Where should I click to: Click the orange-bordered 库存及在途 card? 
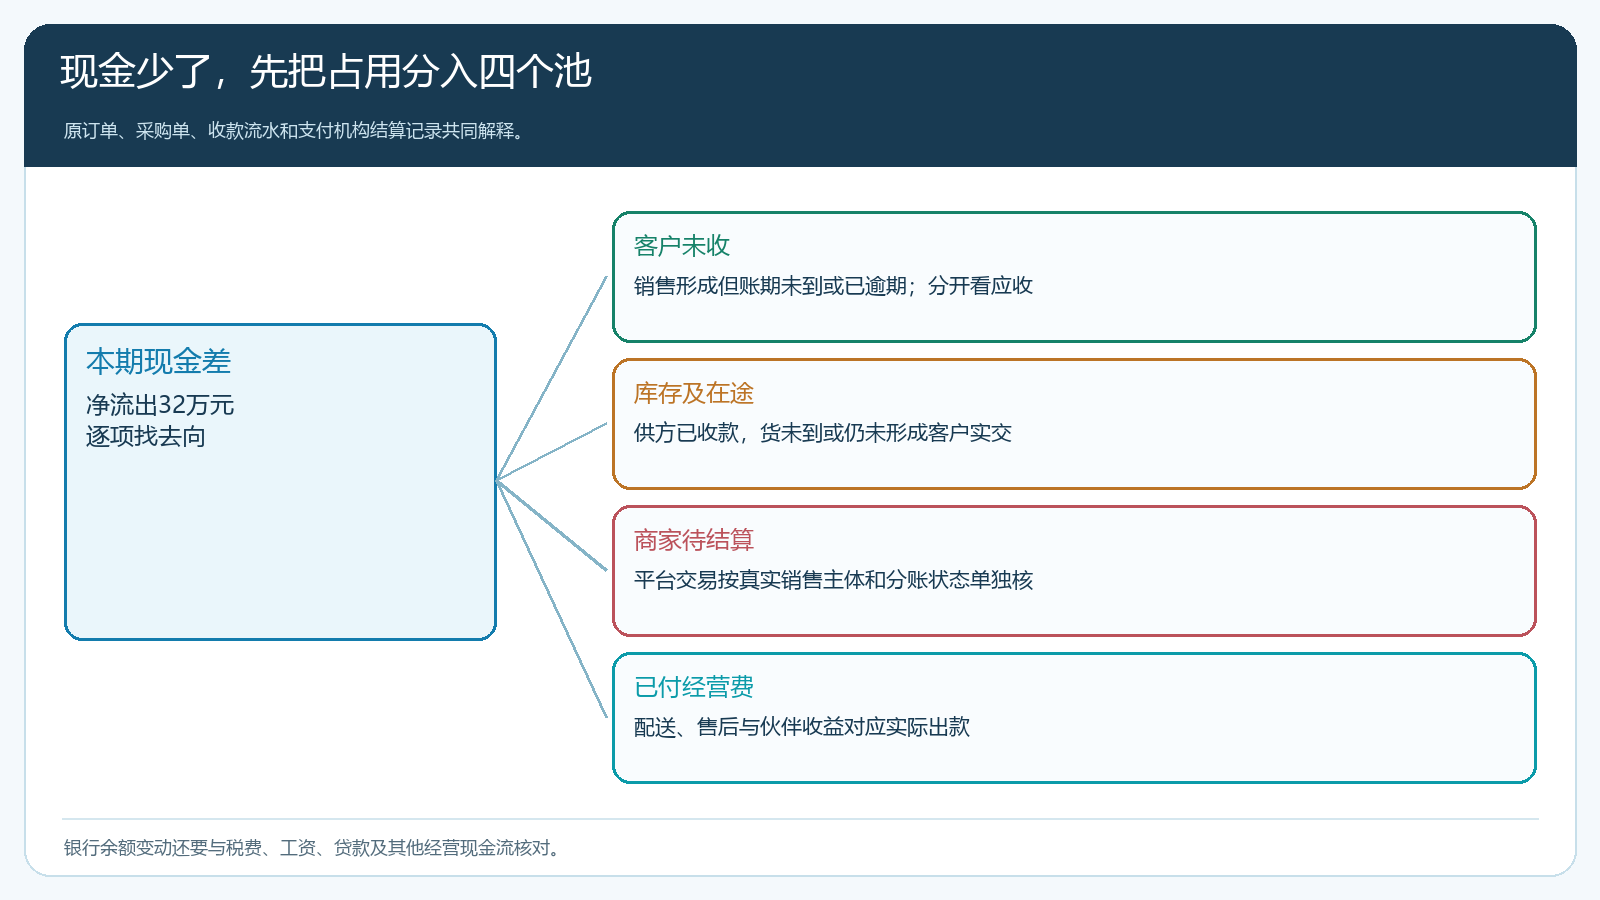coord(1074,424)
